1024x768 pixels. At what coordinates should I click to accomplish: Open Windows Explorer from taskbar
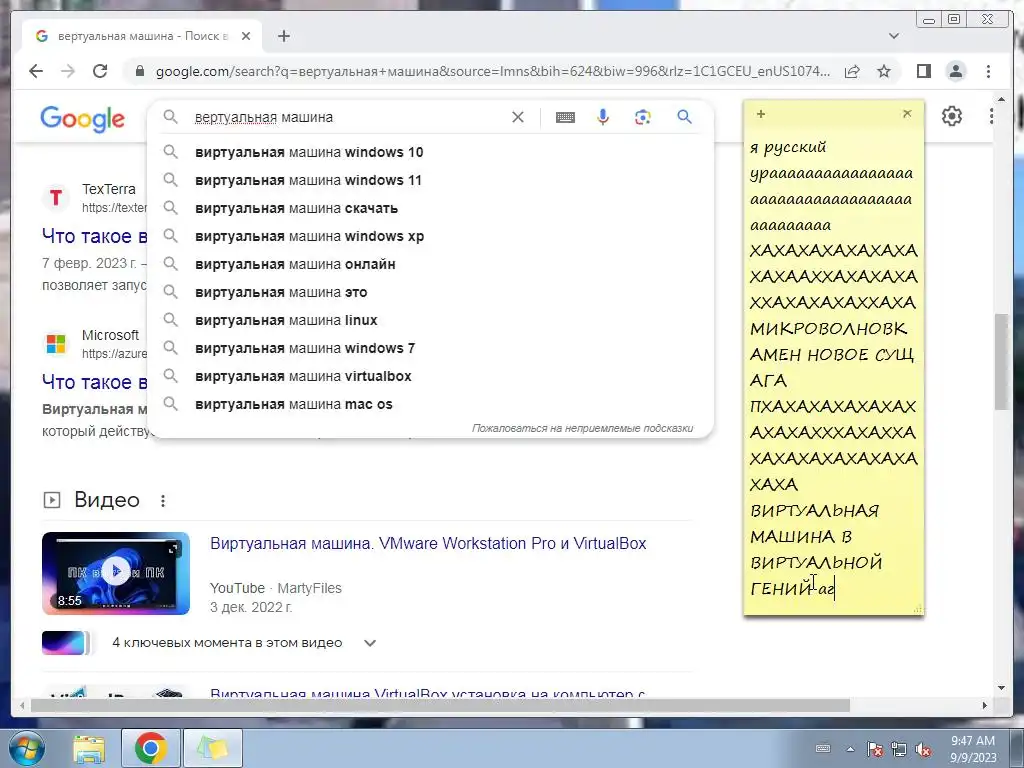89,748
